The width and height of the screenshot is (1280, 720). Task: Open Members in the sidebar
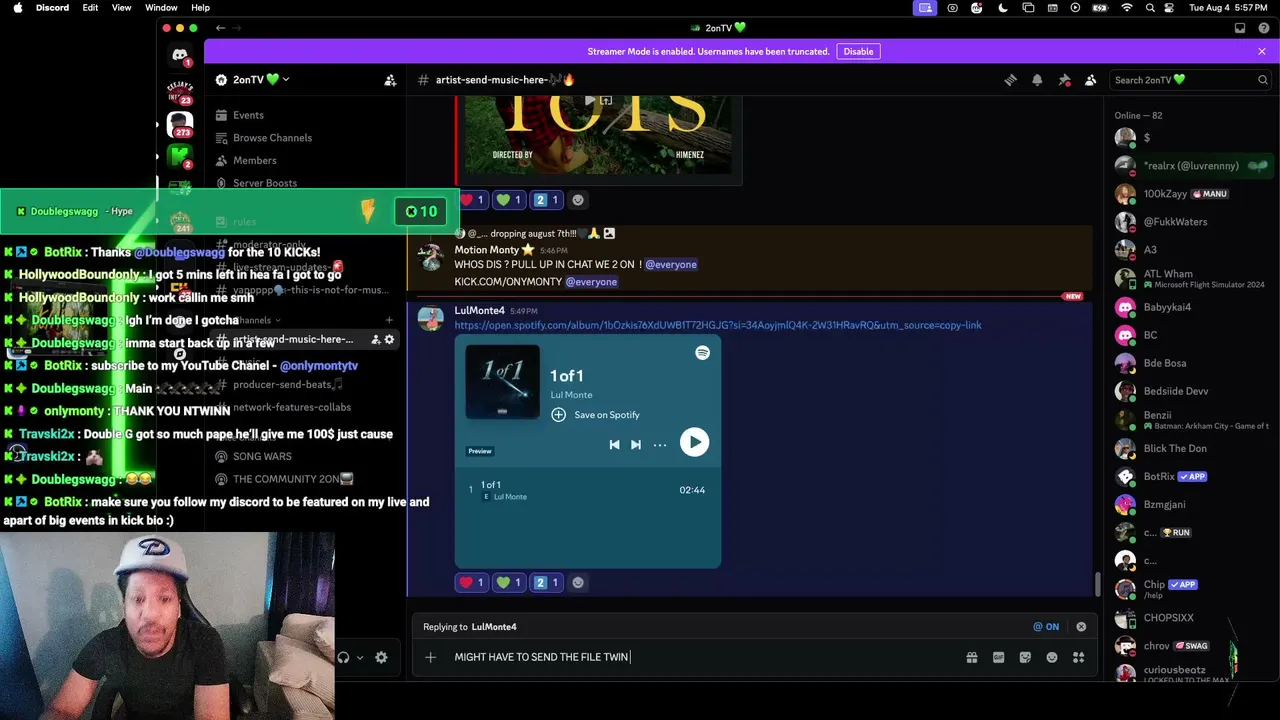point(254,160)
